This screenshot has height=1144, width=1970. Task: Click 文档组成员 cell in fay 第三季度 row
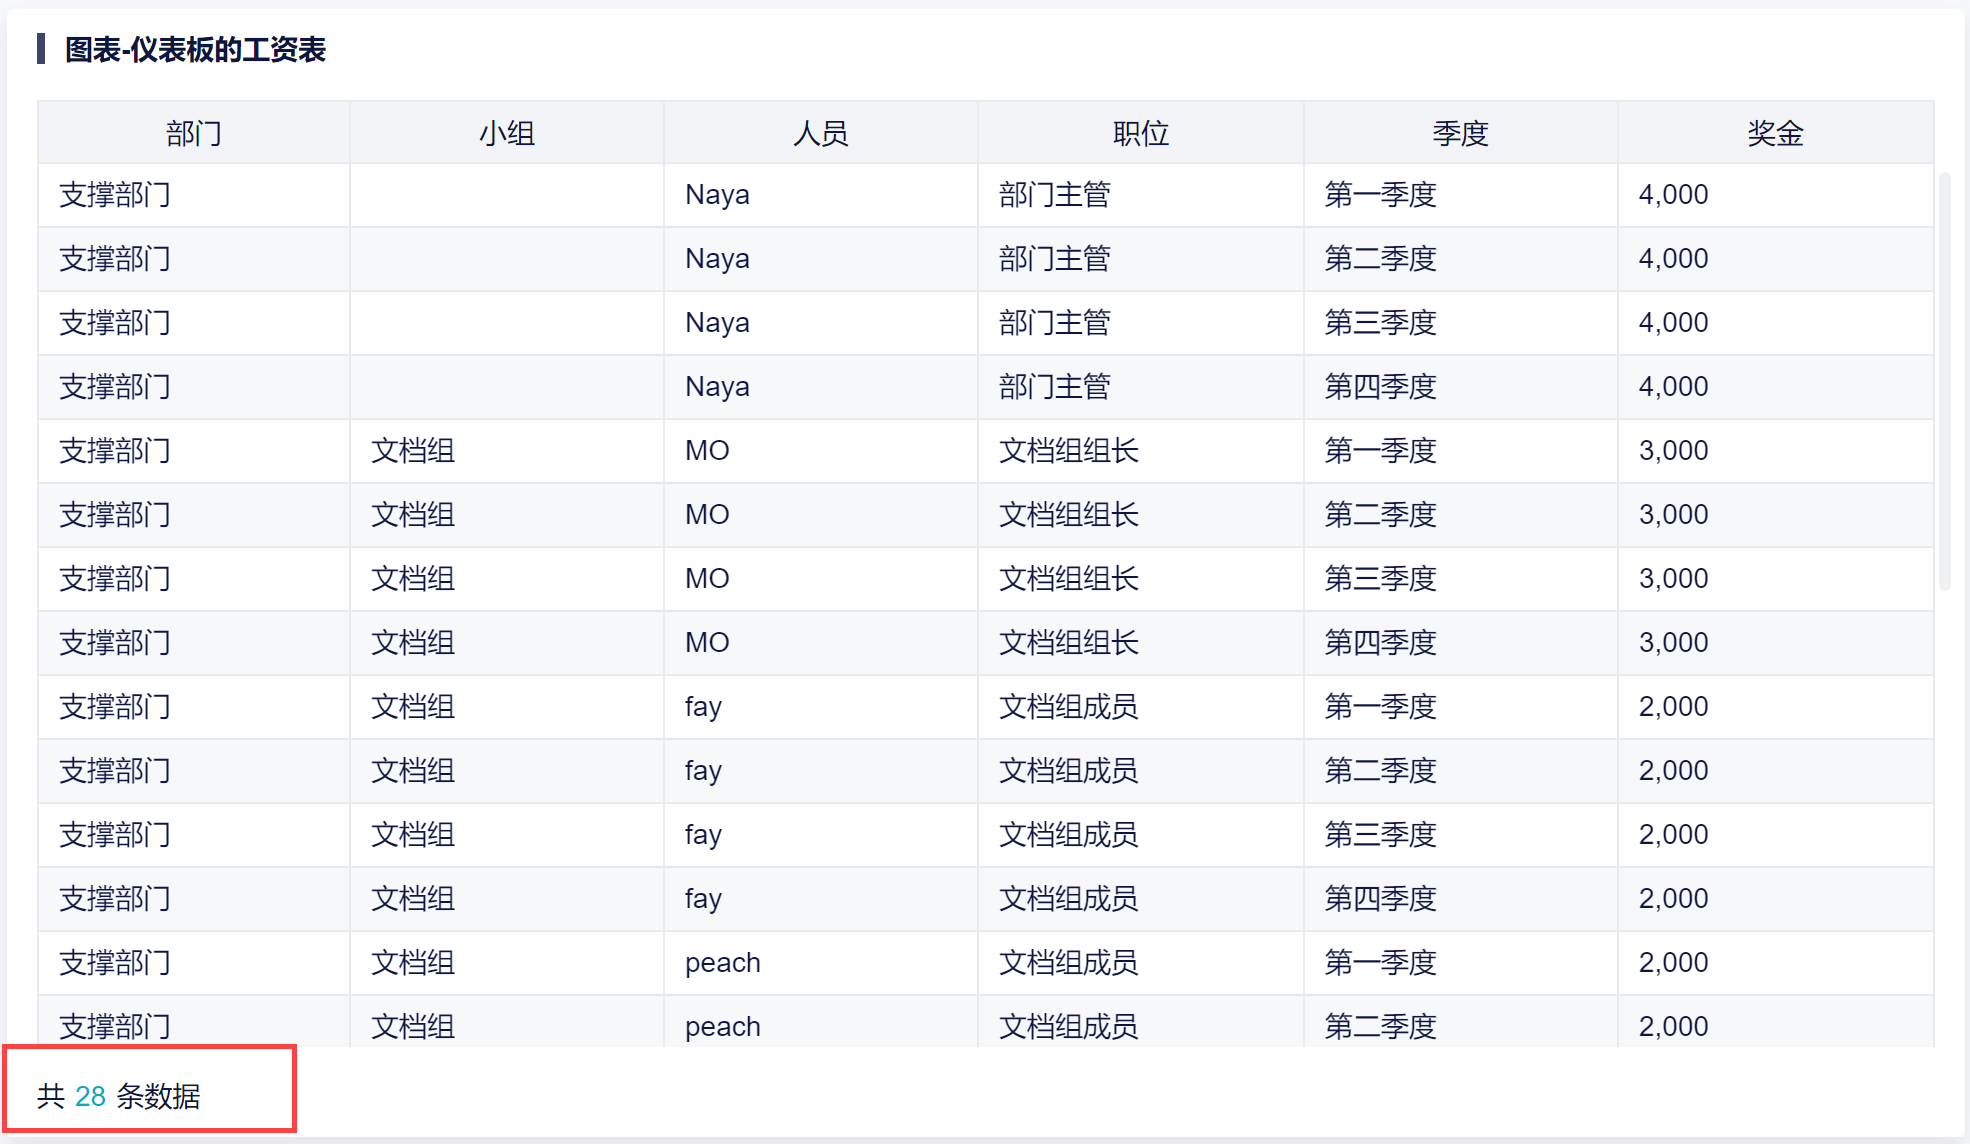(1068, 835)
